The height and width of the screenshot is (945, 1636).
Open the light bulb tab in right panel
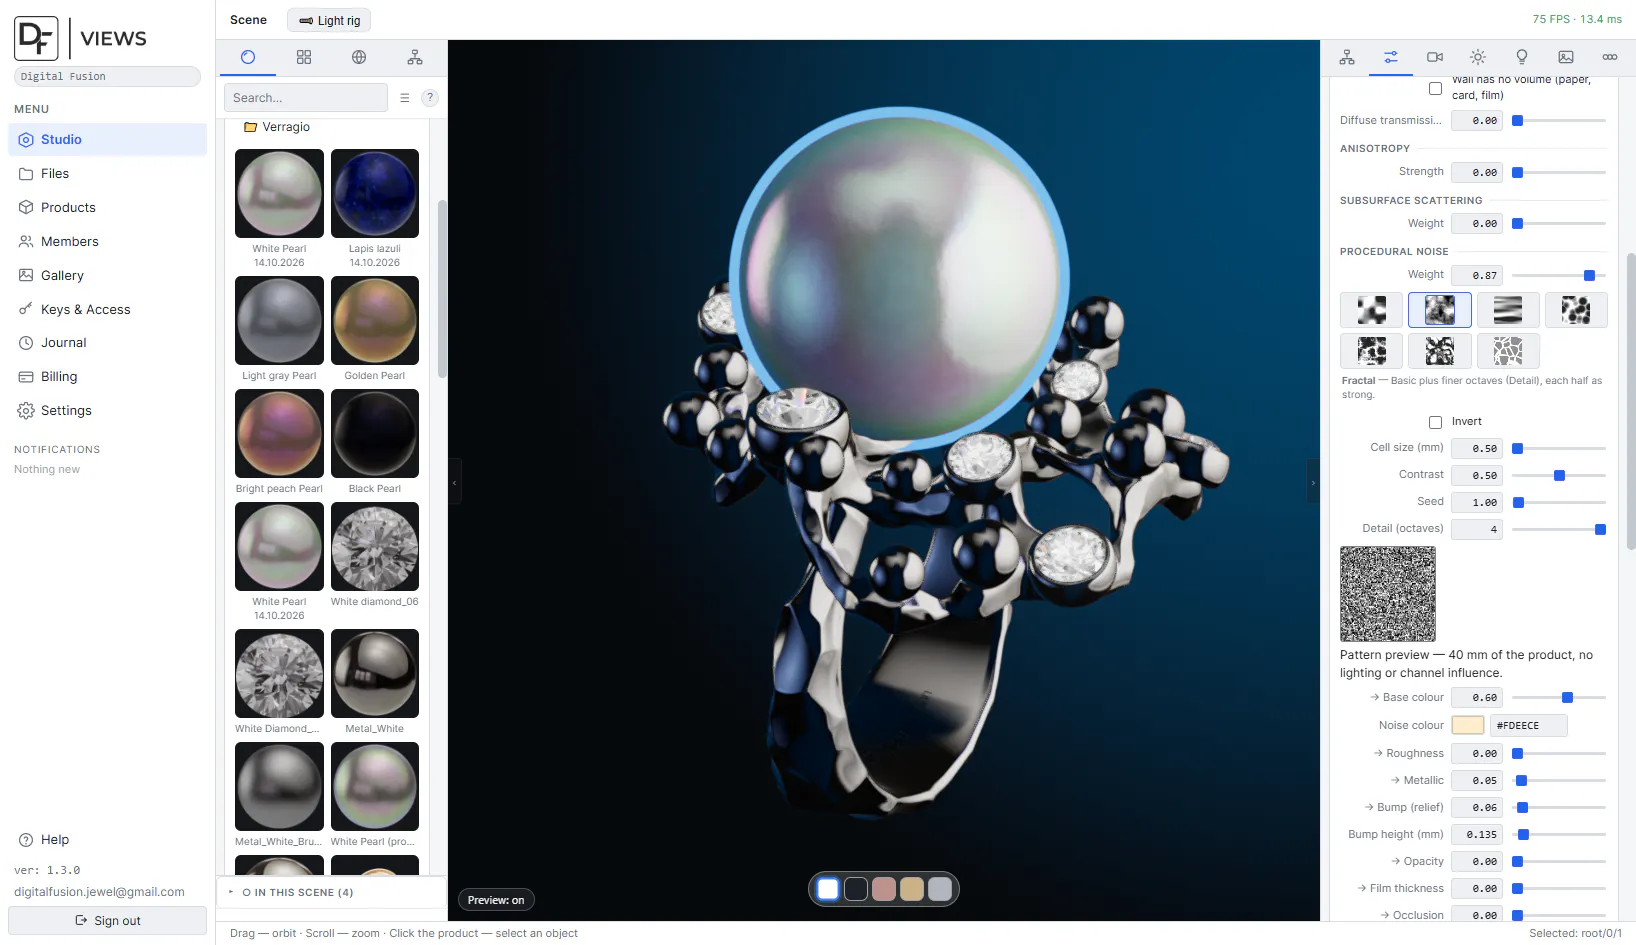pyautogui.click(x=1522, y=57)
